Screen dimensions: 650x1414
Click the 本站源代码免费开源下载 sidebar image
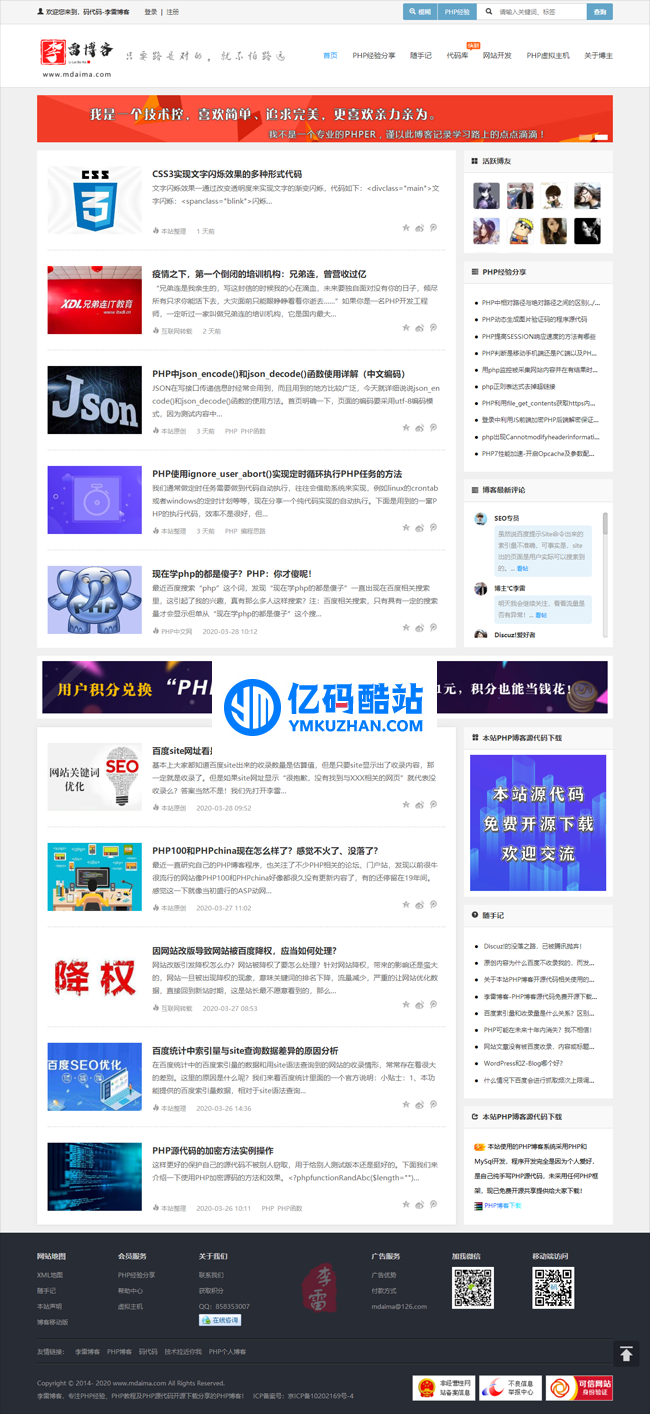[x=538, y=822]
